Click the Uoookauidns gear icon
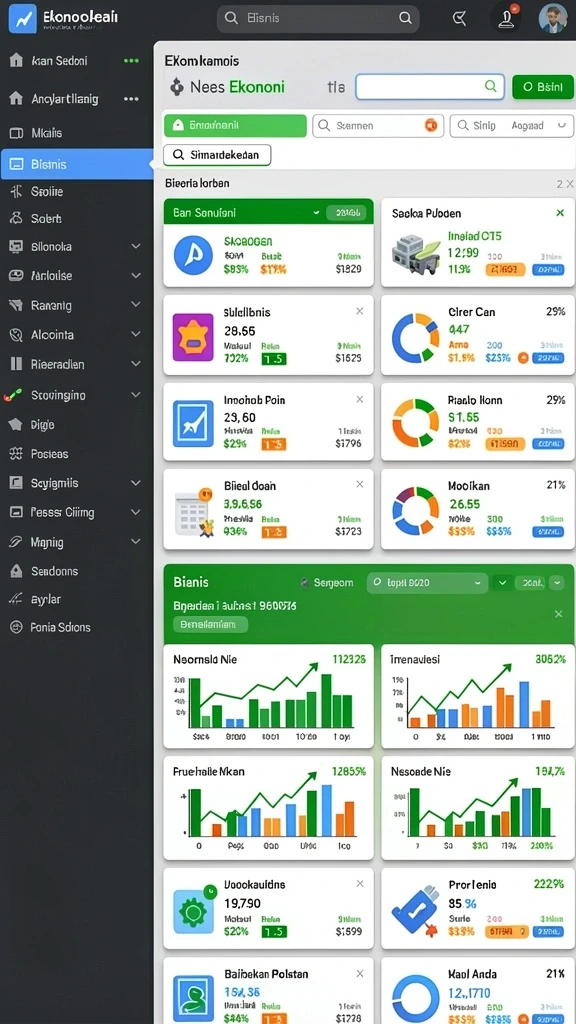 193,910
